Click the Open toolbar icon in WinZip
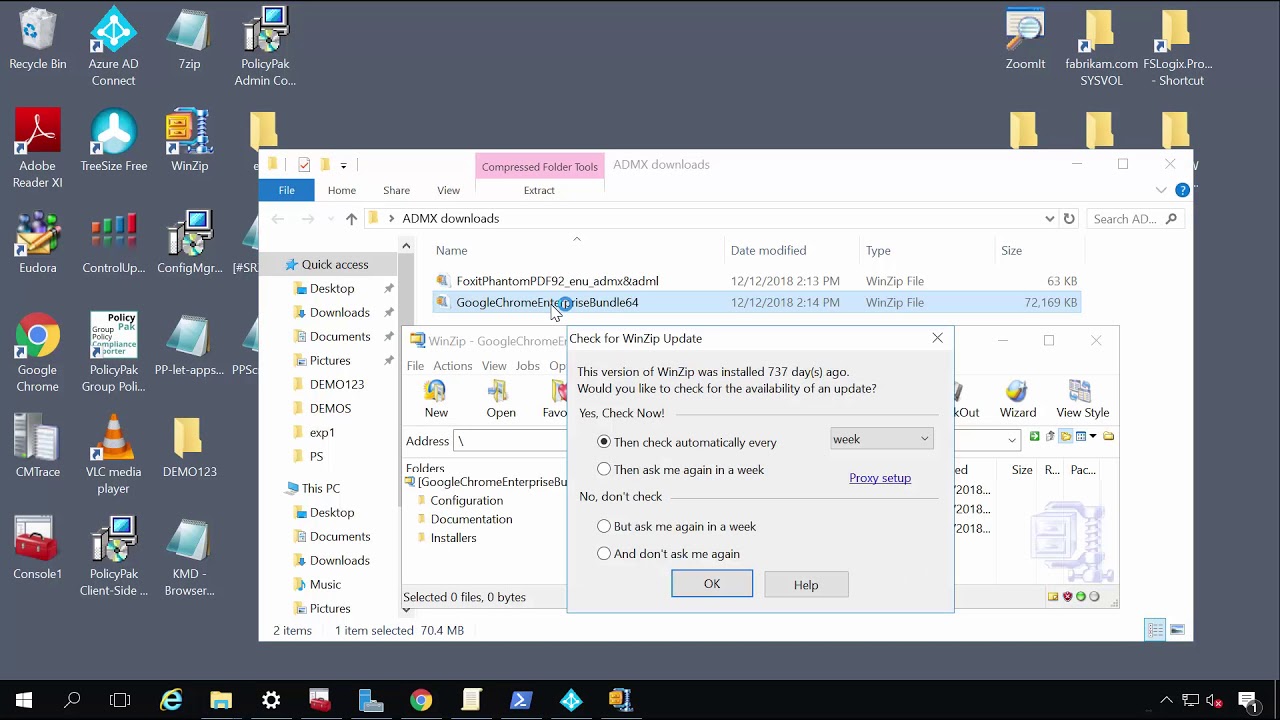Screen dimensions: 1280x720 tap(501, 400)
